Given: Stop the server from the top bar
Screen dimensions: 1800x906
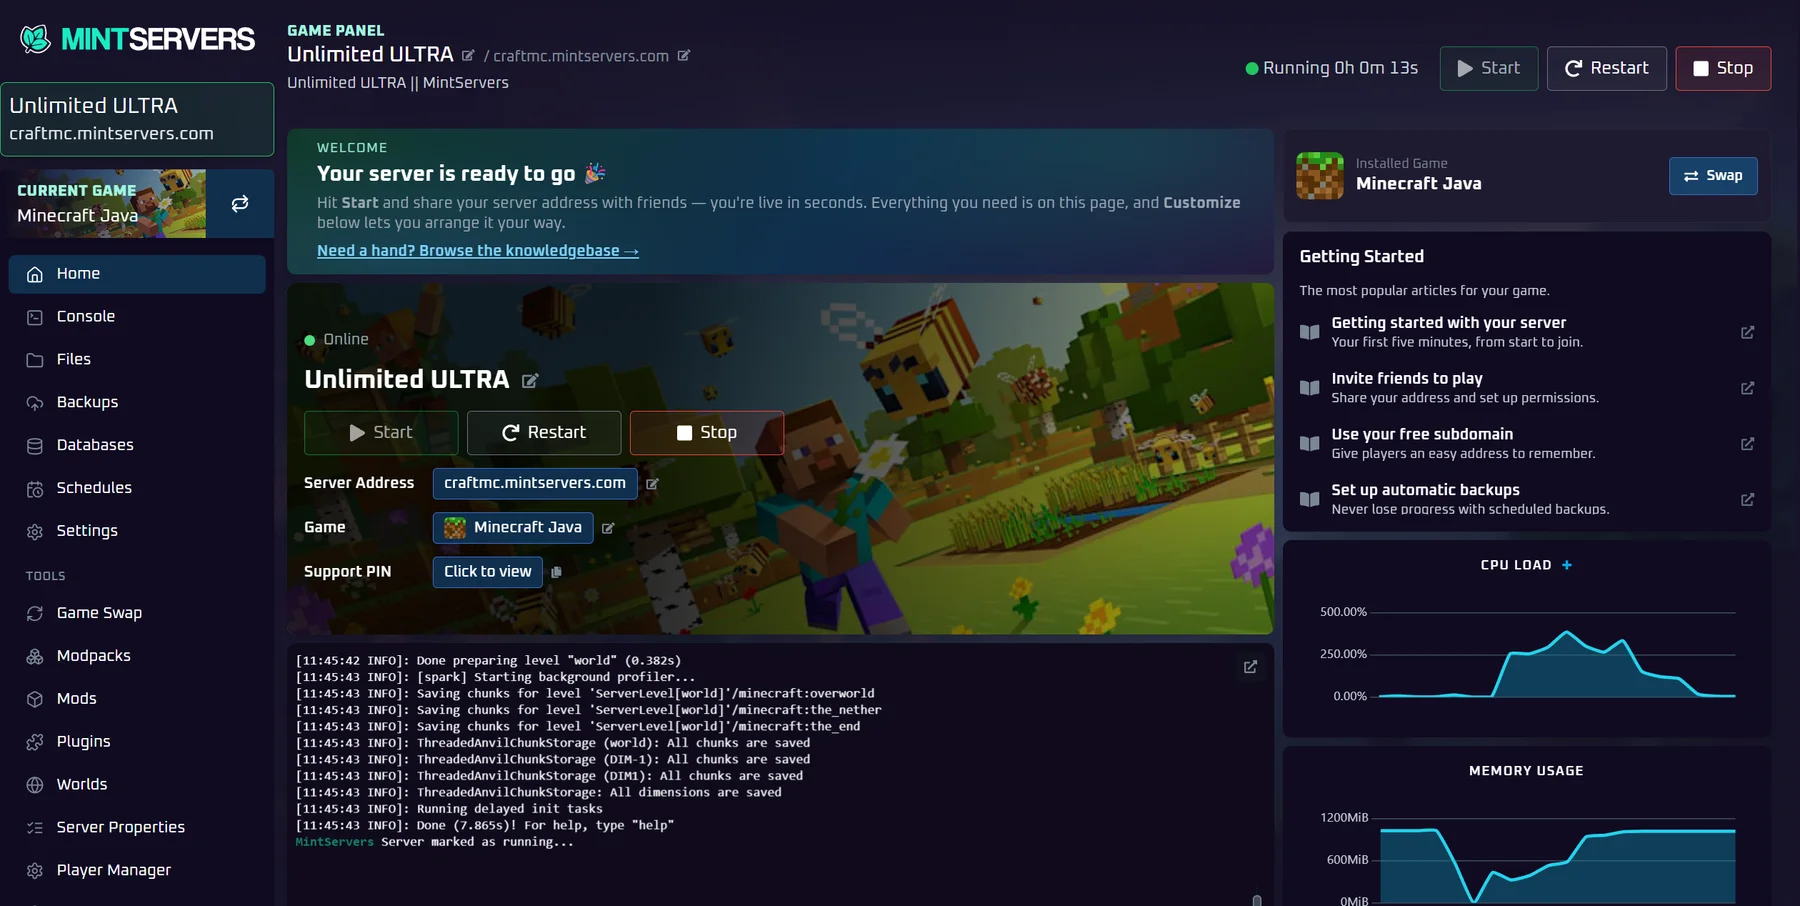Looking at the screenshot, I should [1723, 69].
